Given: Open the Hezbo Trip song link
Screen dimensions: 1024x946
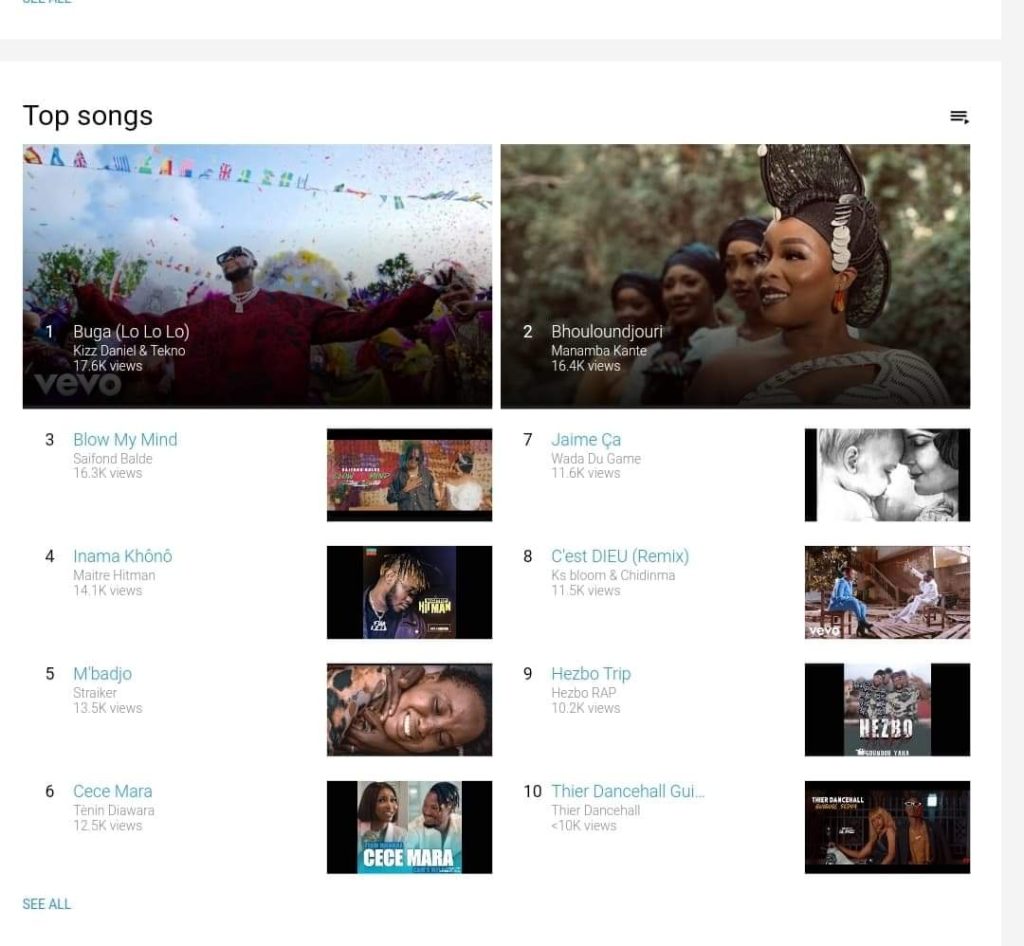Looking at the screenshot, I should (x=591, y=674).
